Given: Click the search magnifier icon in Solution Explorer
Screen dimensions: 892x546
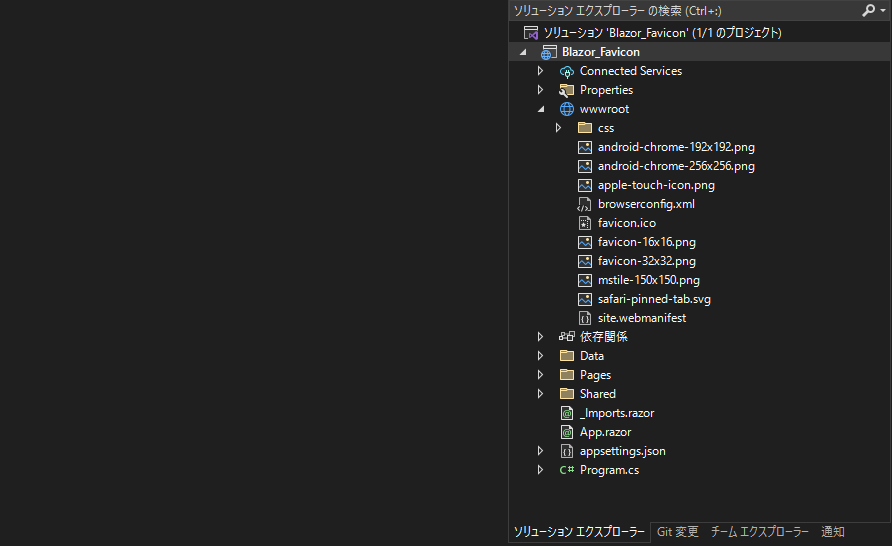Looking at the screenshot, I should pos(868,10).
